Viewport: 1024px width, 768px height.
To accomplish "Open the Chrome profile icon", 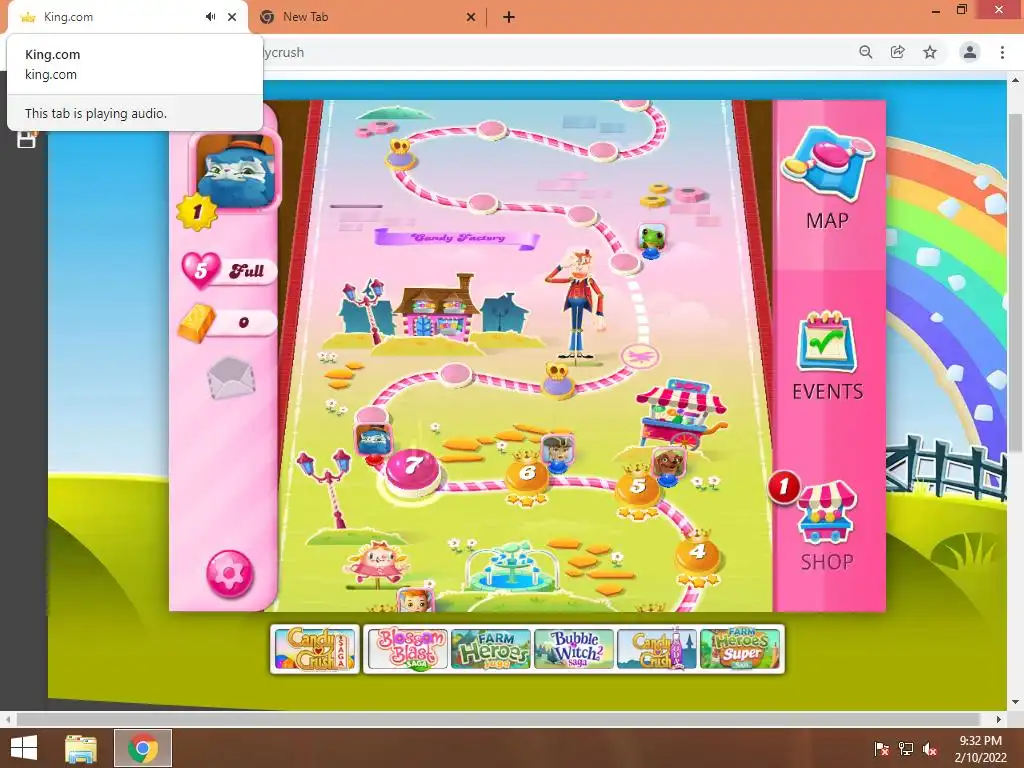I will pos(970,52).
